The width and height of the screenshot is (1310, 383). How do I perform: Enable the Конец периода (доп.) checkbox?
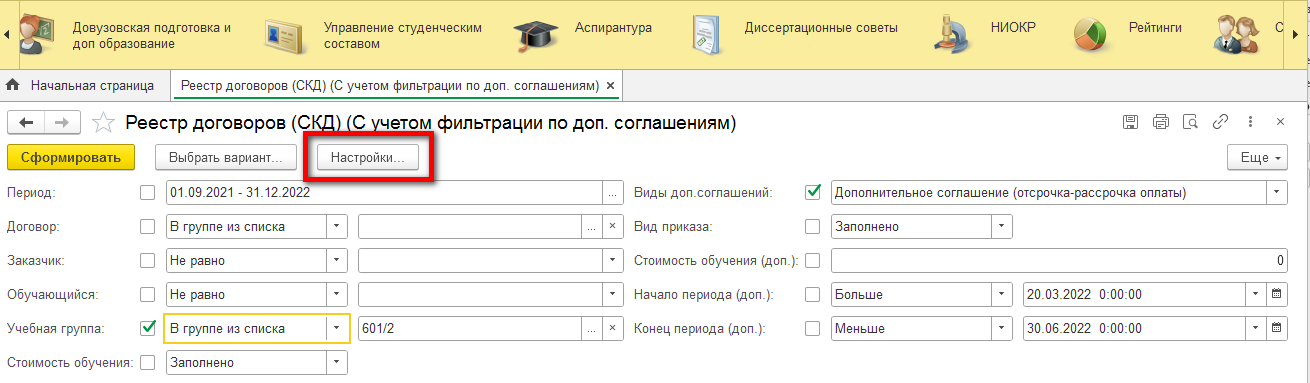812,328
